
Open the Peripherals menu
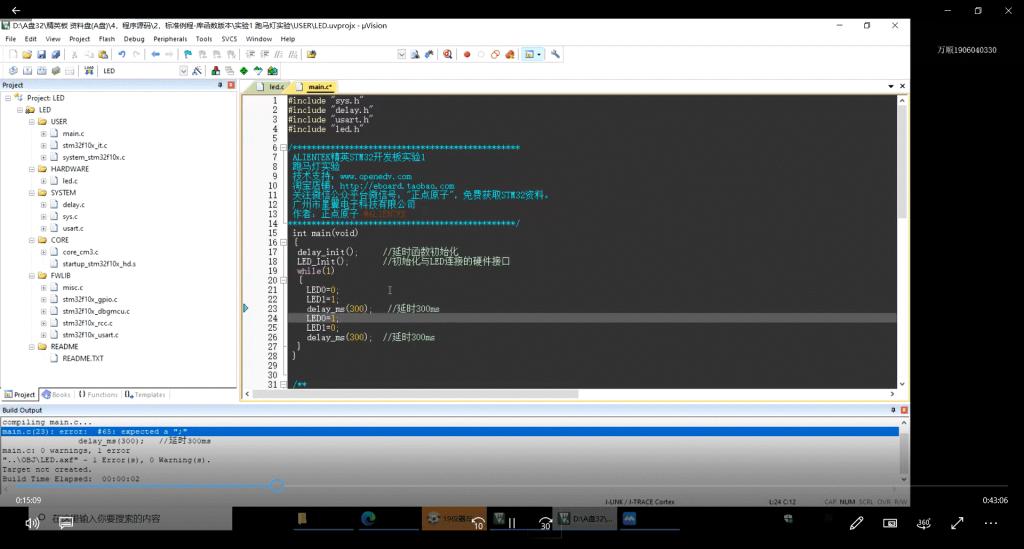169,39
